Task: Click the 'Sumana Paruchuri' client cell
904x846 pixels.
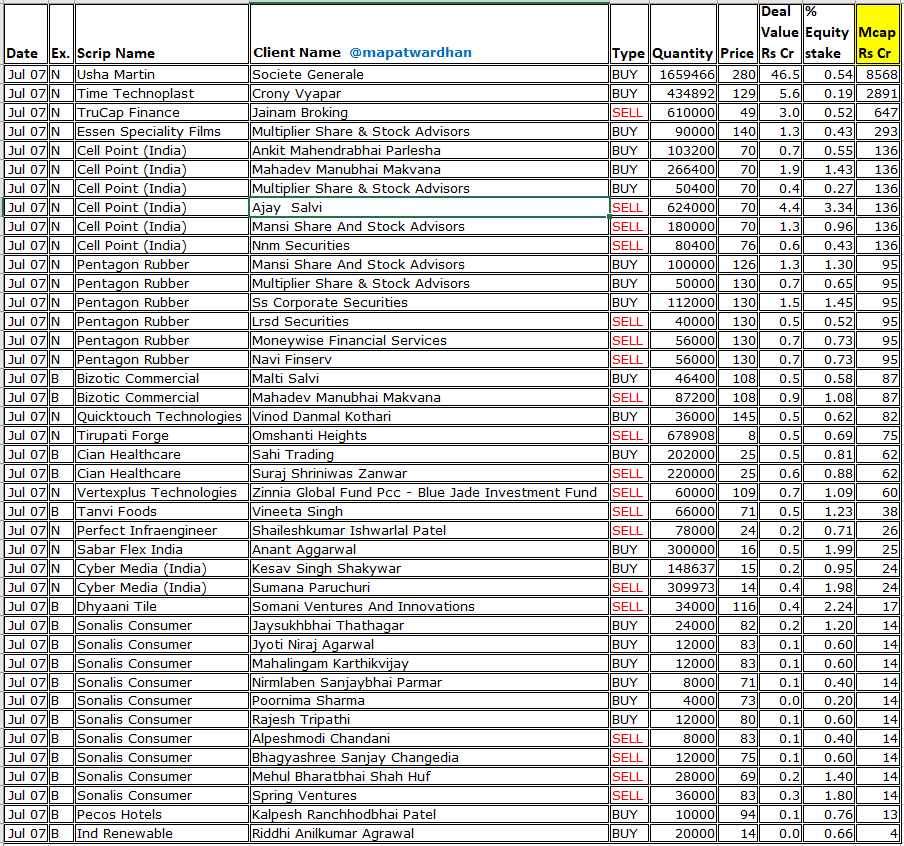Action: pyautogui.click(x=429, y=588)
